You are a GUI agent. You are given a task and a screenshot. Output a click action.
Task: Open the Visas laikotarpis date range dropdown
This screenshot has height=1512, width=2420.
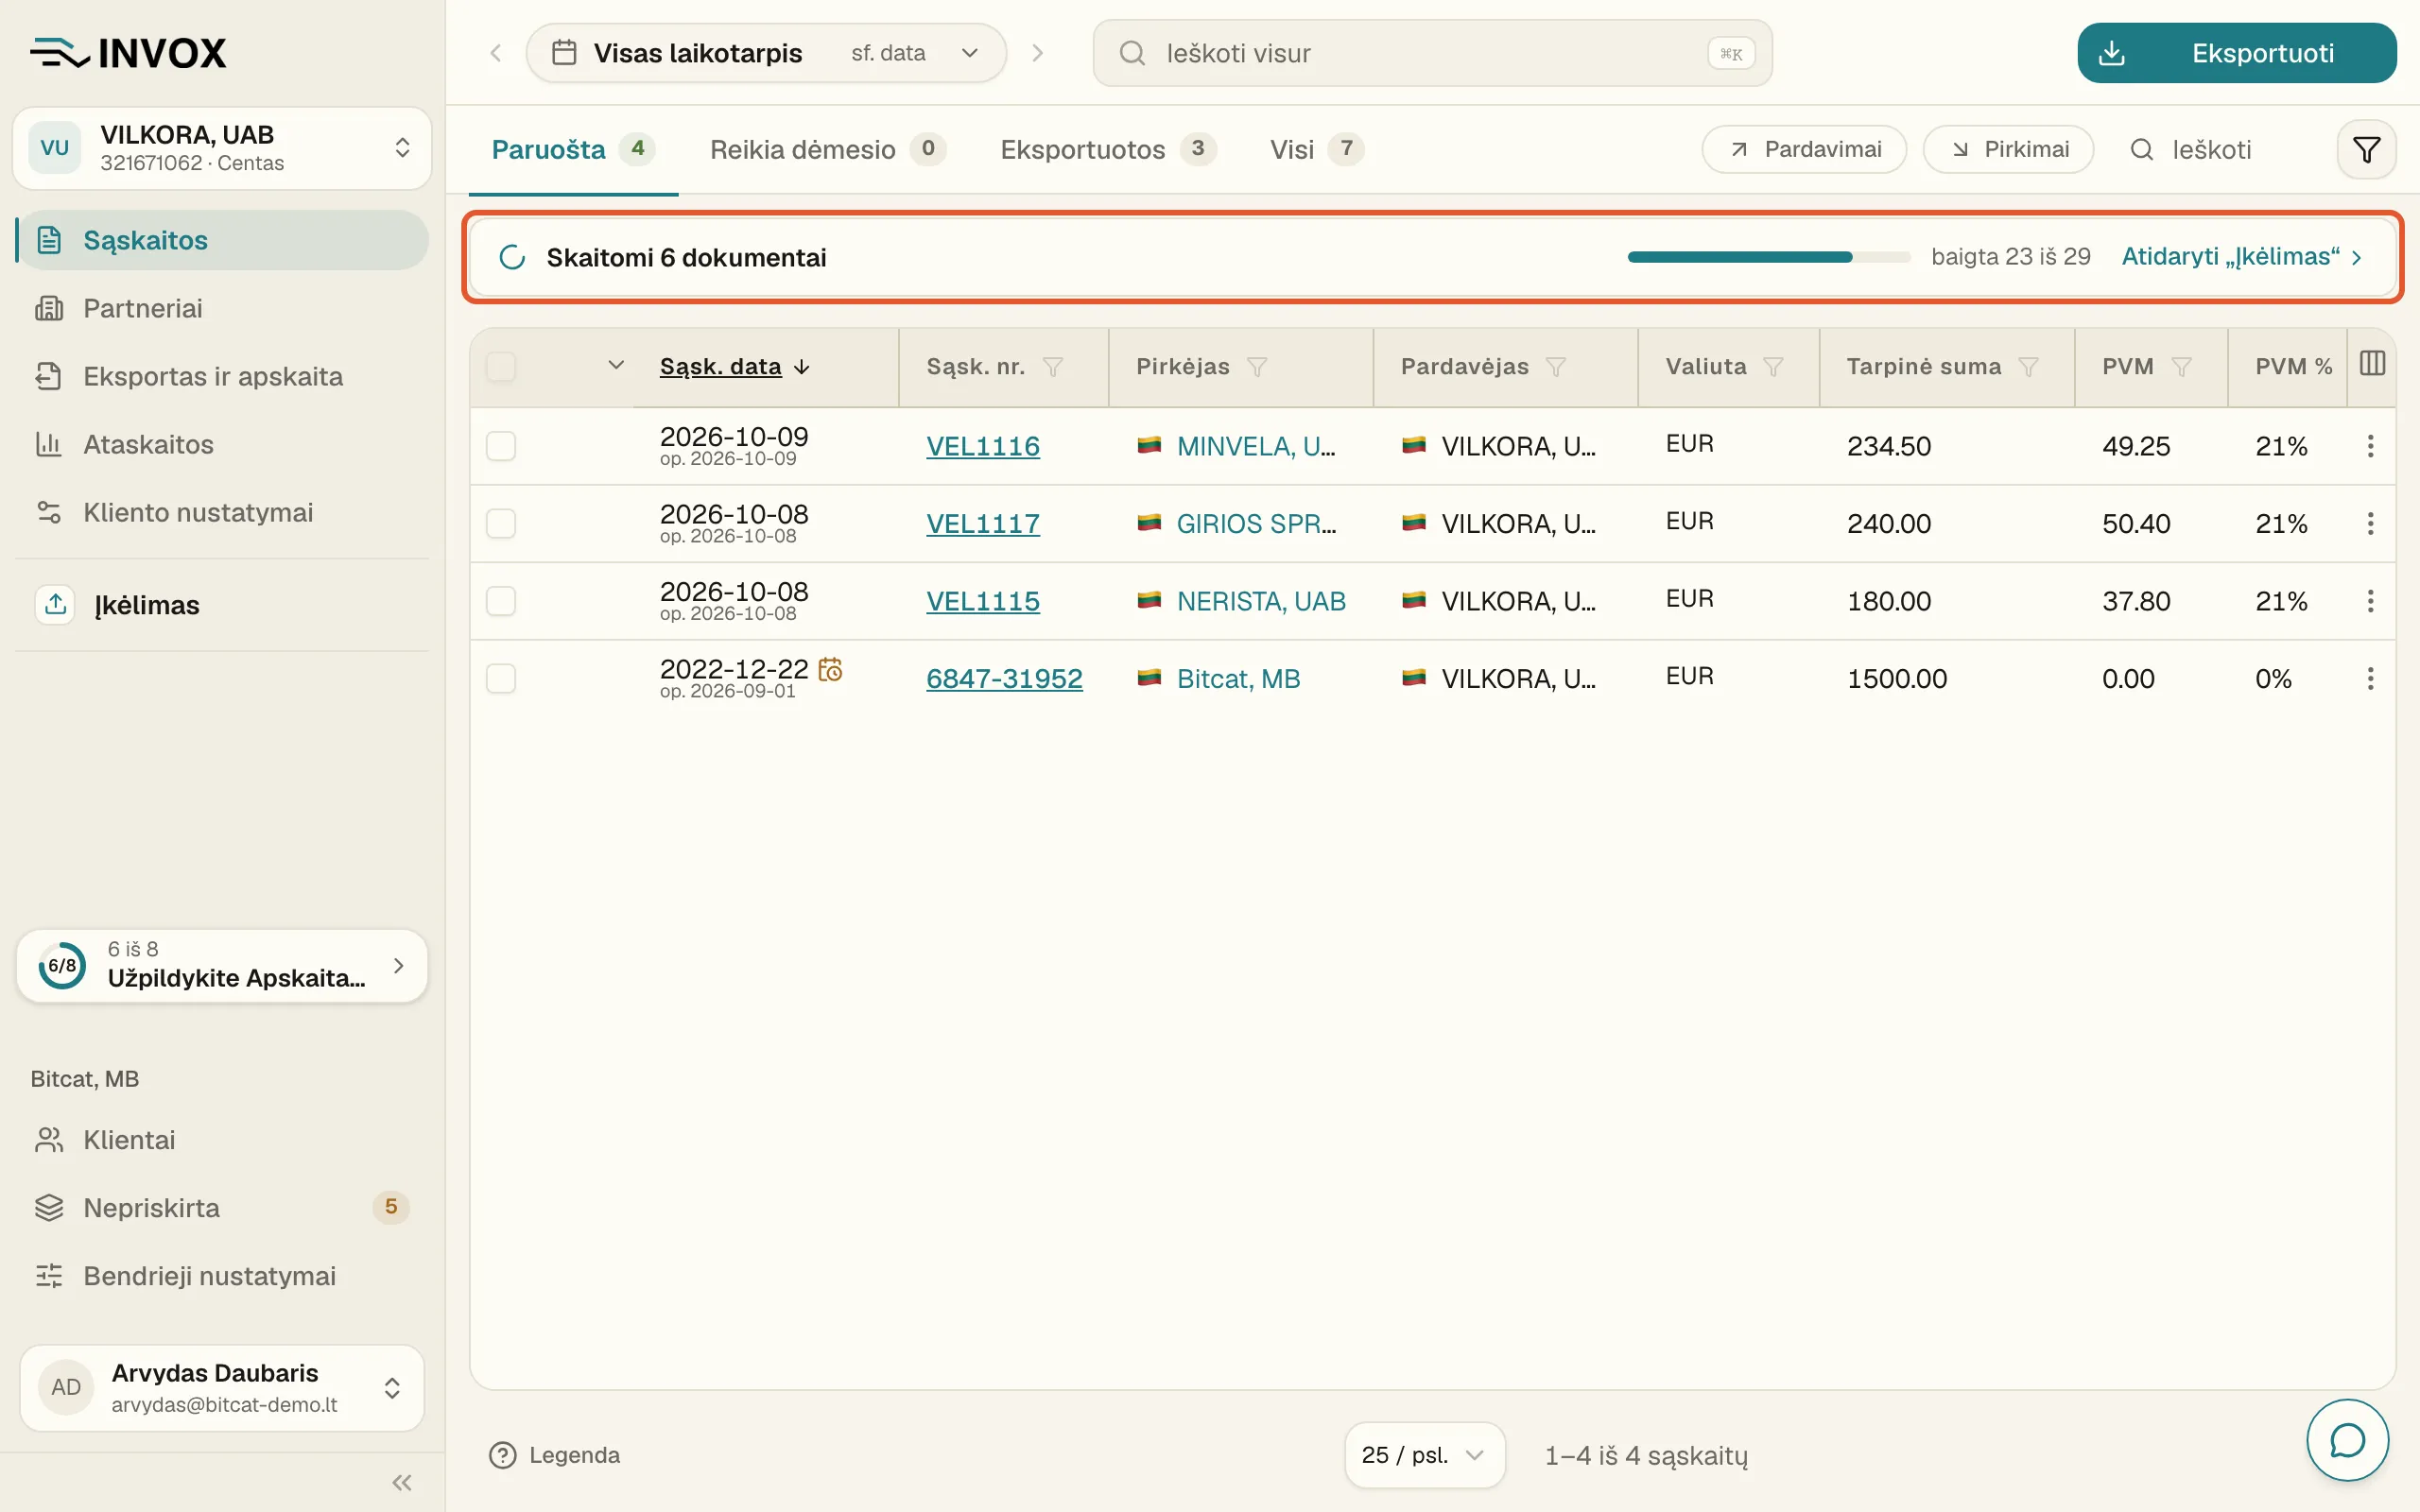click(766, 53)
